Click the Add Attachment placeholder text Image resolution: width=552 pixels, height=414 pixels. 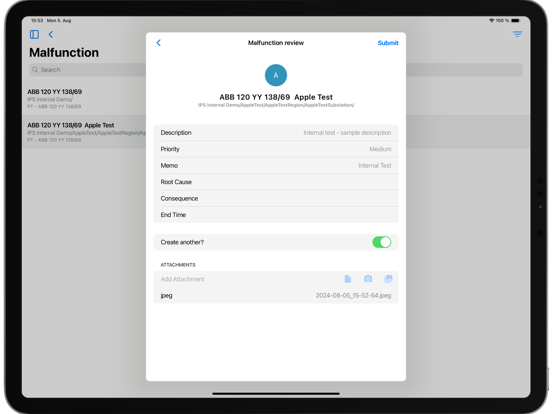(182, 279)
